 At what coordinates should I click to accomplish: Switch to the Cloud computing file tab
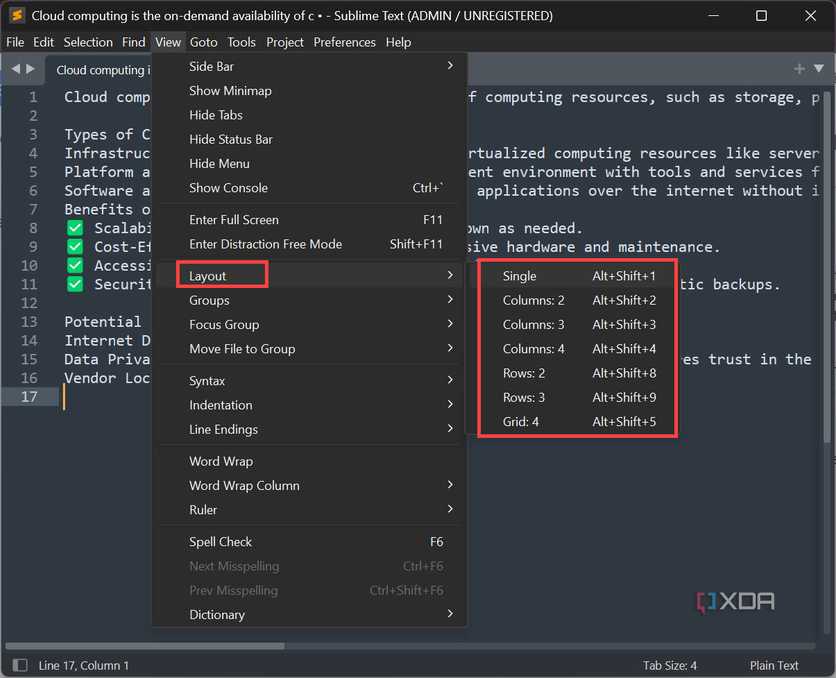coord(101,70)
